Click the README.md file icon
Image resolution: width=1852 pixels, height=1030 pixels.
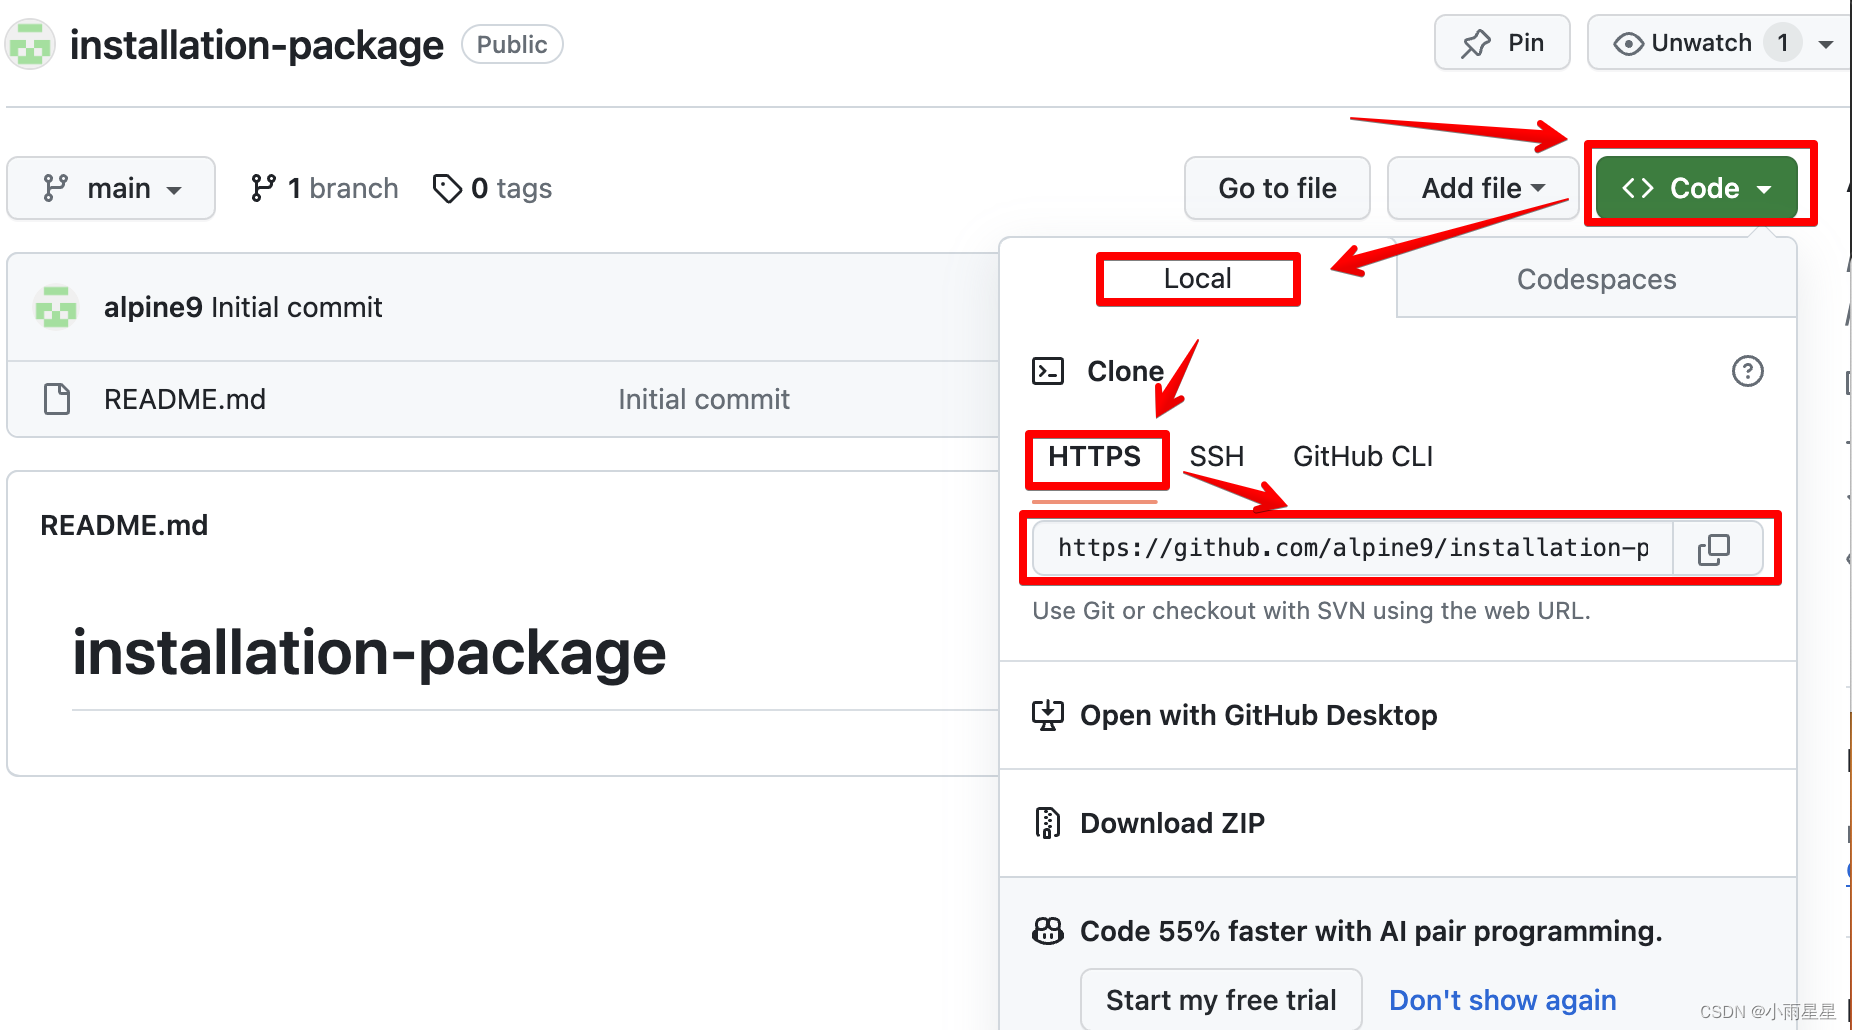pyautogui.click(x=57, y=399)
